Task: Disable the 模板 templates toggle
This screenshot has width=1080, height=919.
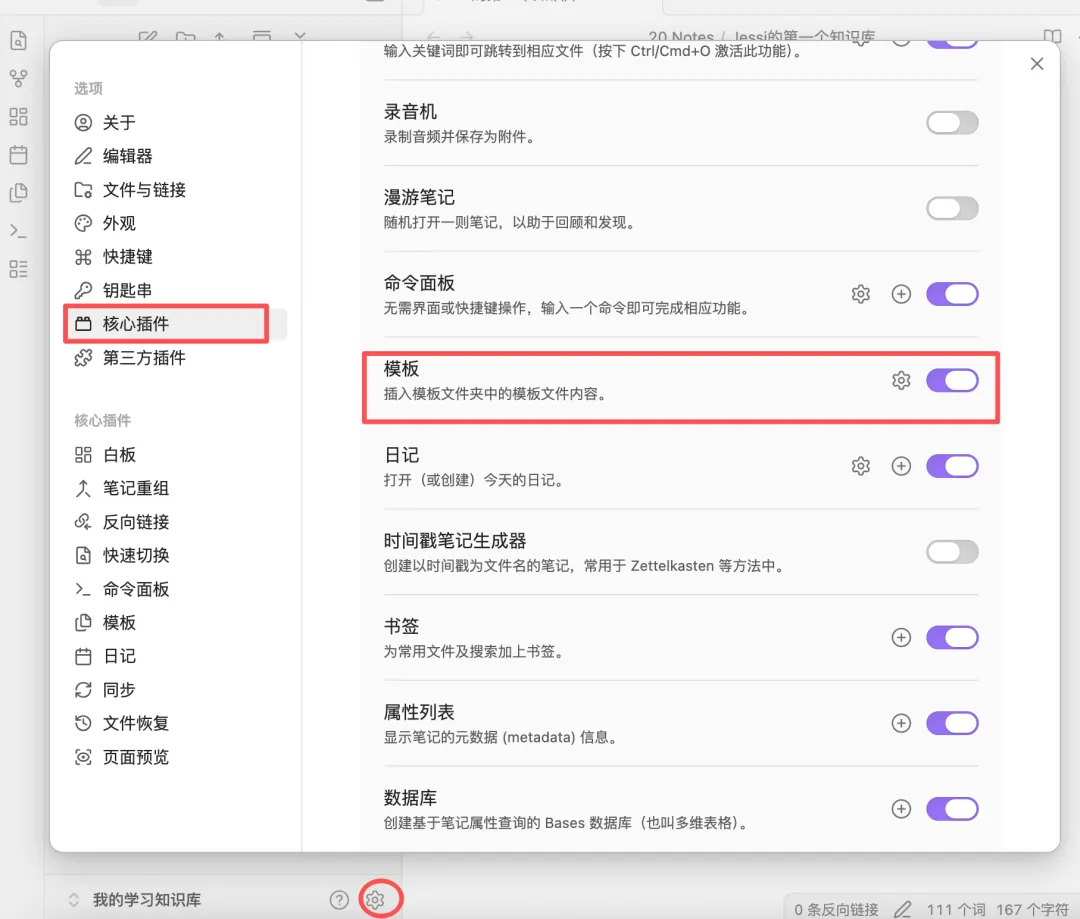Action: pos(952,380)
